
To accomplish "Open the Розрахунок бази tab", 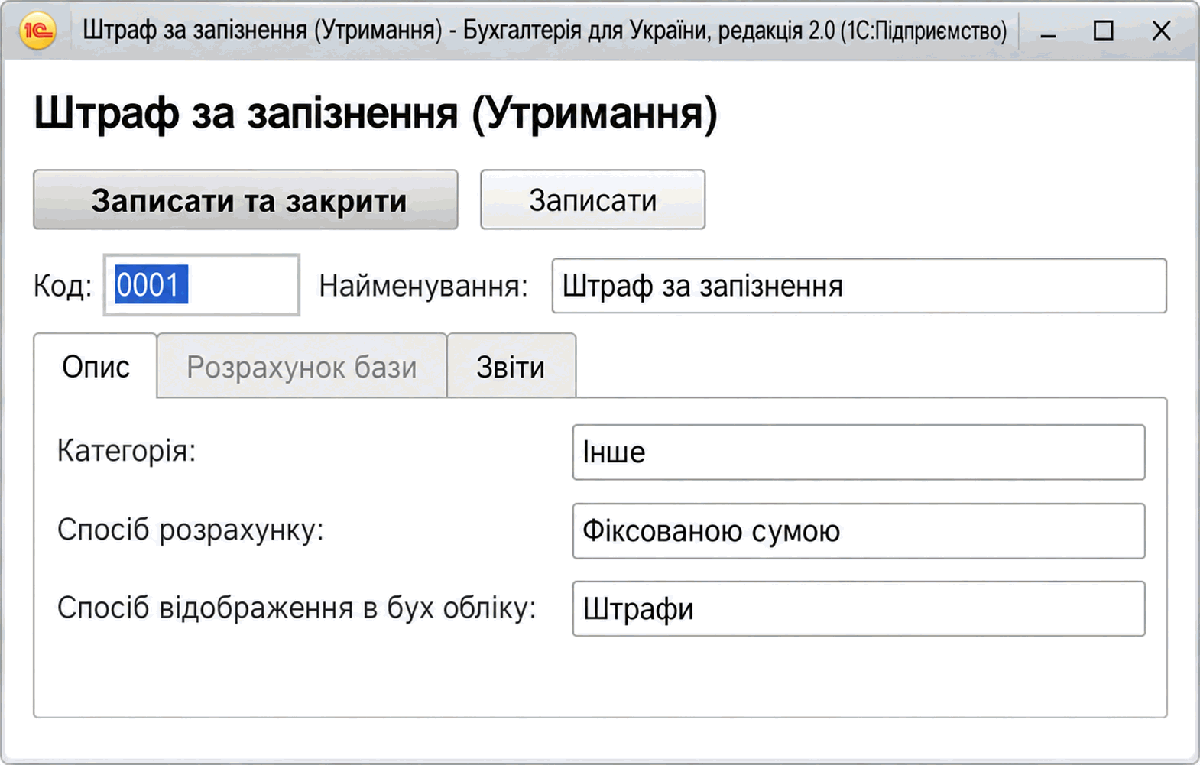I will pyautogui.click(x=302, y=366).
